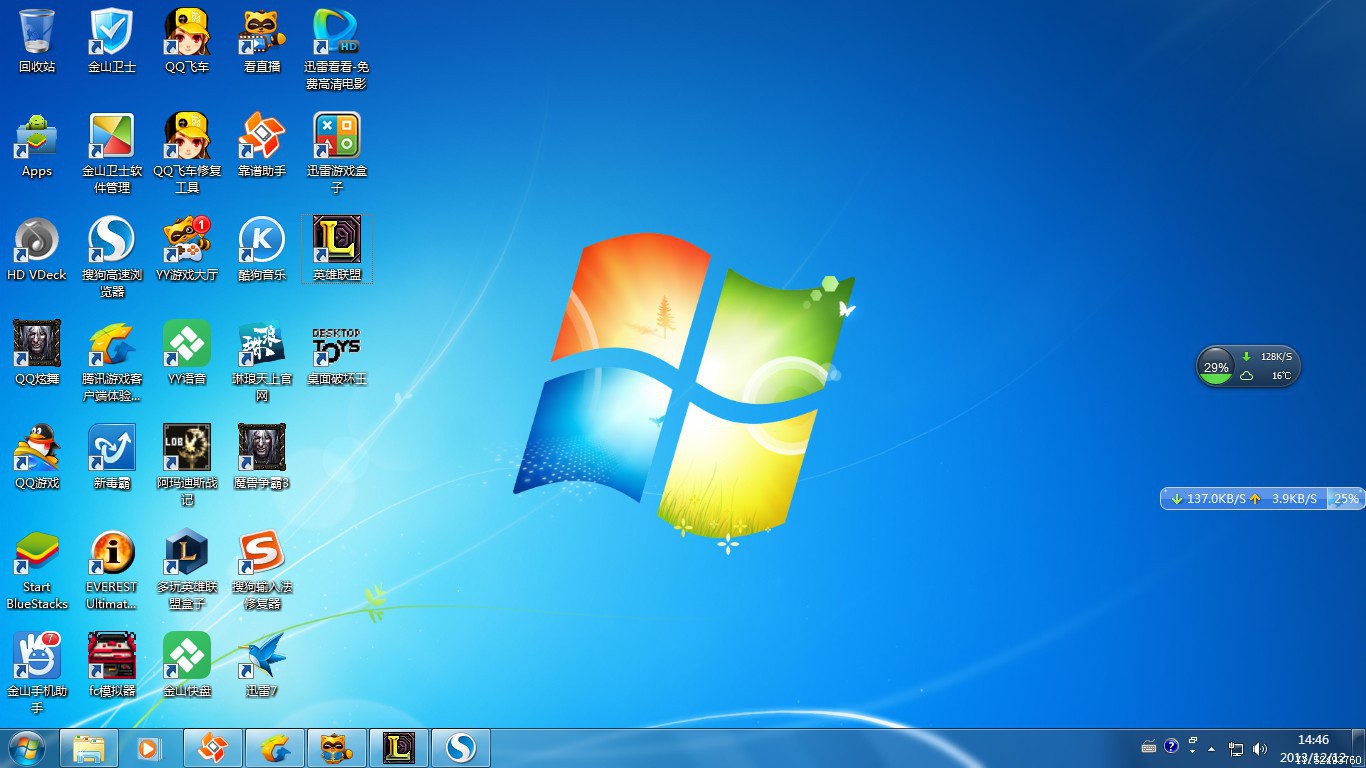
Task: Launch 新毒霸 desktop shortcut
Action: (x=112, y=457)
